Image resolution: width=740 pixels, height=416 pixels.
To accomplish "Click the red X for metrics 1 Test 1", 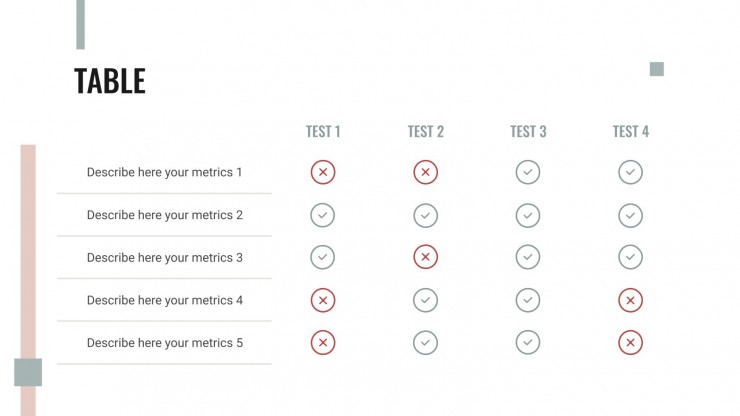I will (x=323, y=172).
